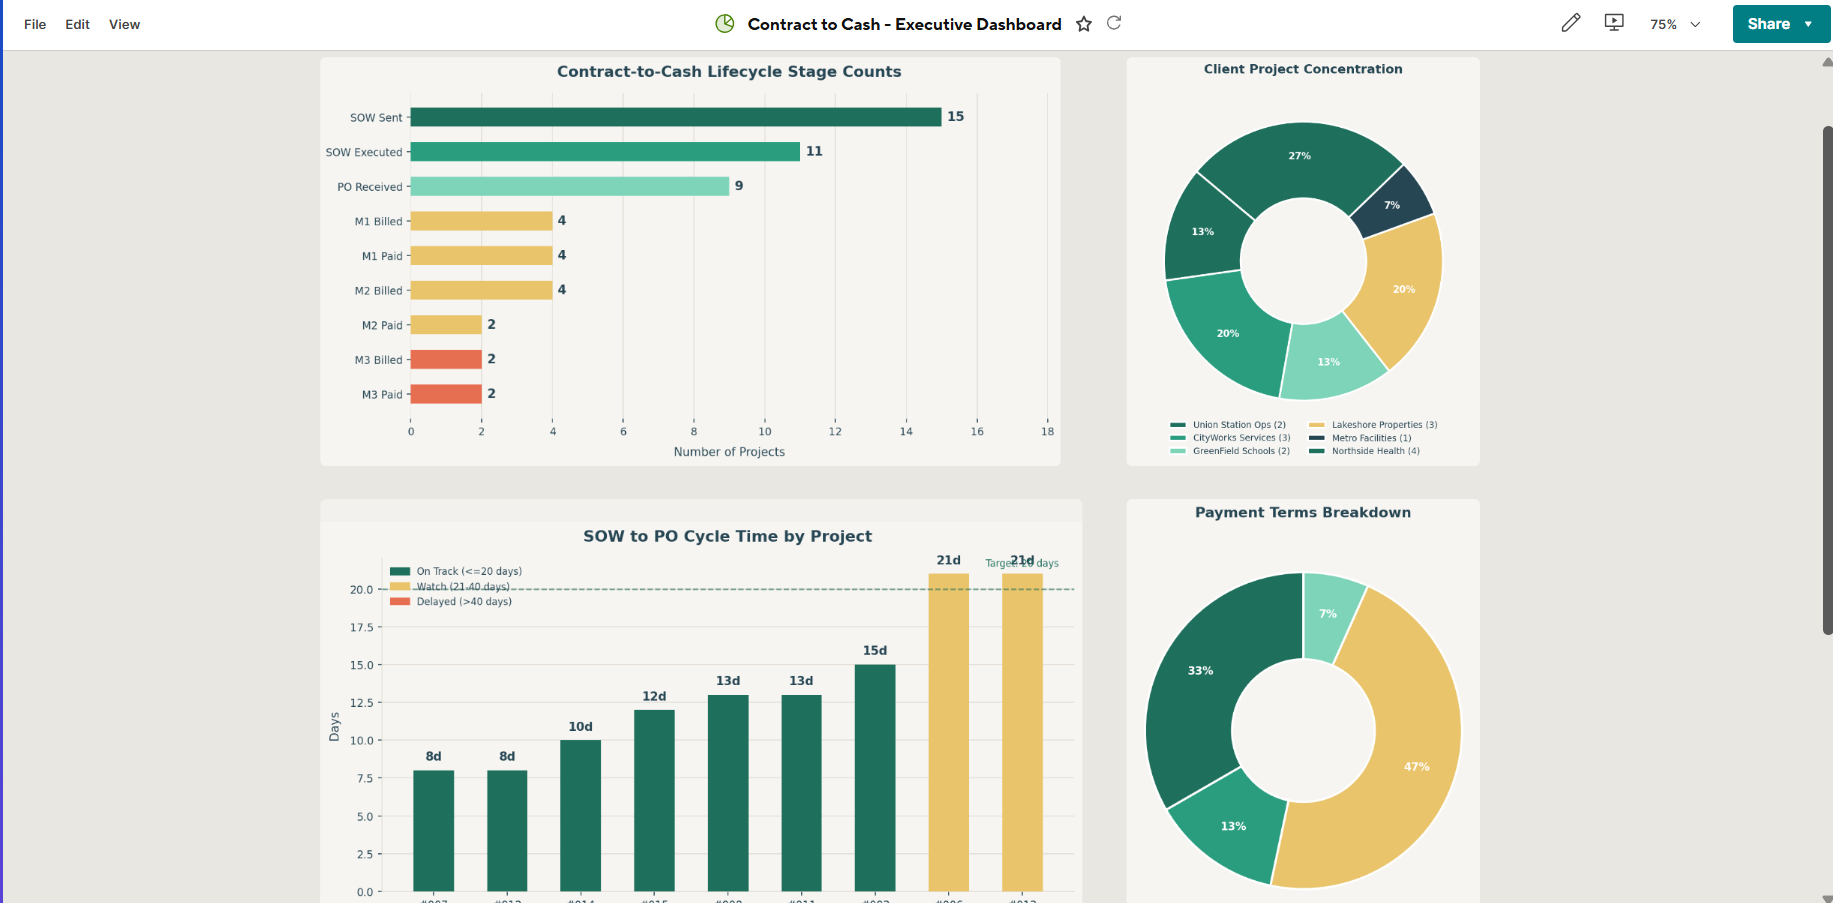Select the report title to rename it
Image resolution: width=1833 pixels, height=903 pixels.
902,23
